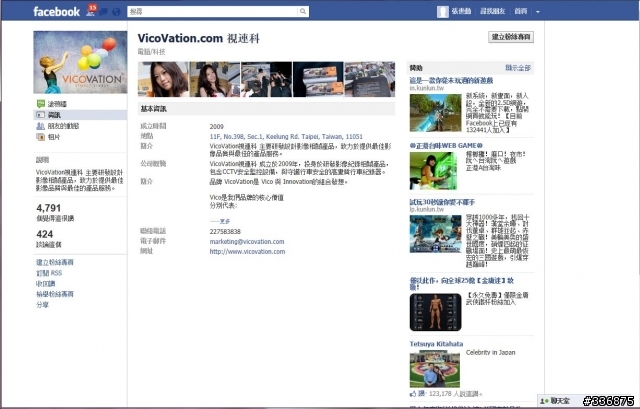Open the Keelung Rd. Taipei address link
The image size is (640, 409).
pyautogui.click(x=286, y=137)
